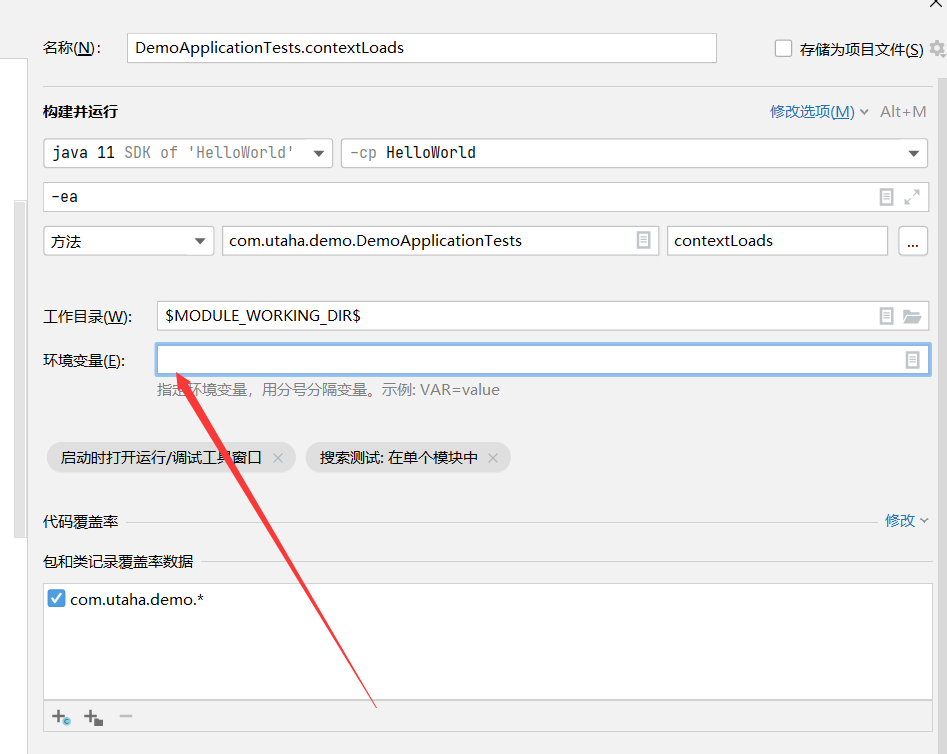Viewport: 947px width, 754px height.
Task: Open the -cp HelloWorld classpath dropdown
Action: pos(634,153)
